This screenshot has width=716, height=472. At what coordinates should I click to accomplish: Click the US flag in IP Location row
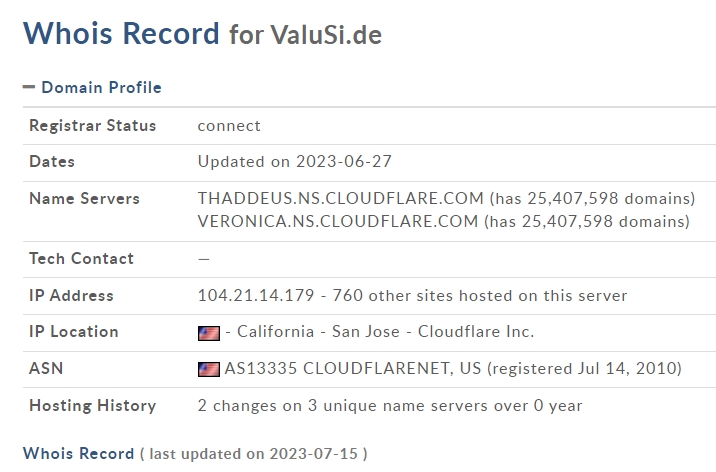click(x=209, y=333)
